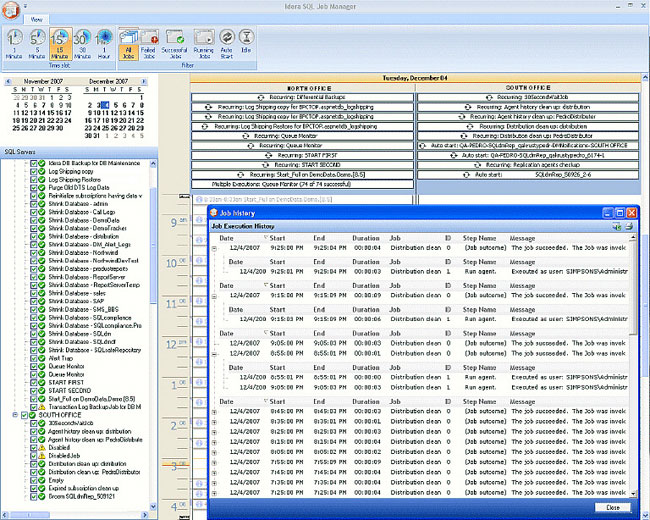The width and height of the screenshot is (650, 520).
Task: Select the 1 Minute time slot
Action: pyautogui.click(x=15, y=44)
